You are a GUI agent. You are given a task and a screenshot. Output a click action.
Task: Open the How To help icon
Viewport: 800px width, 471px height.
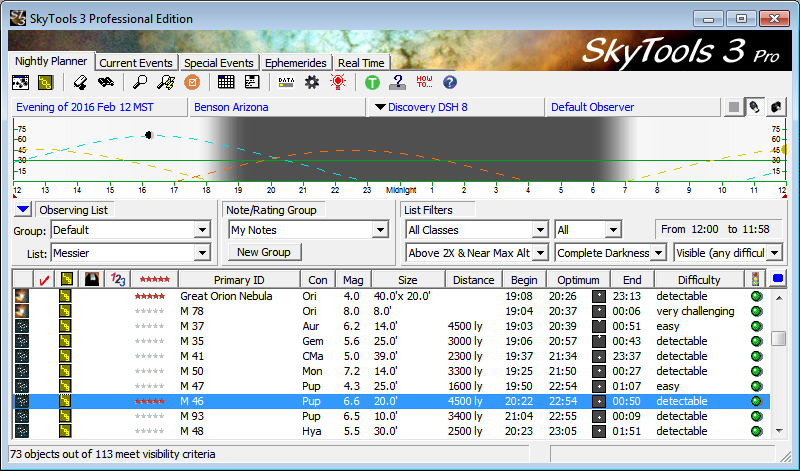pos(423,82)
